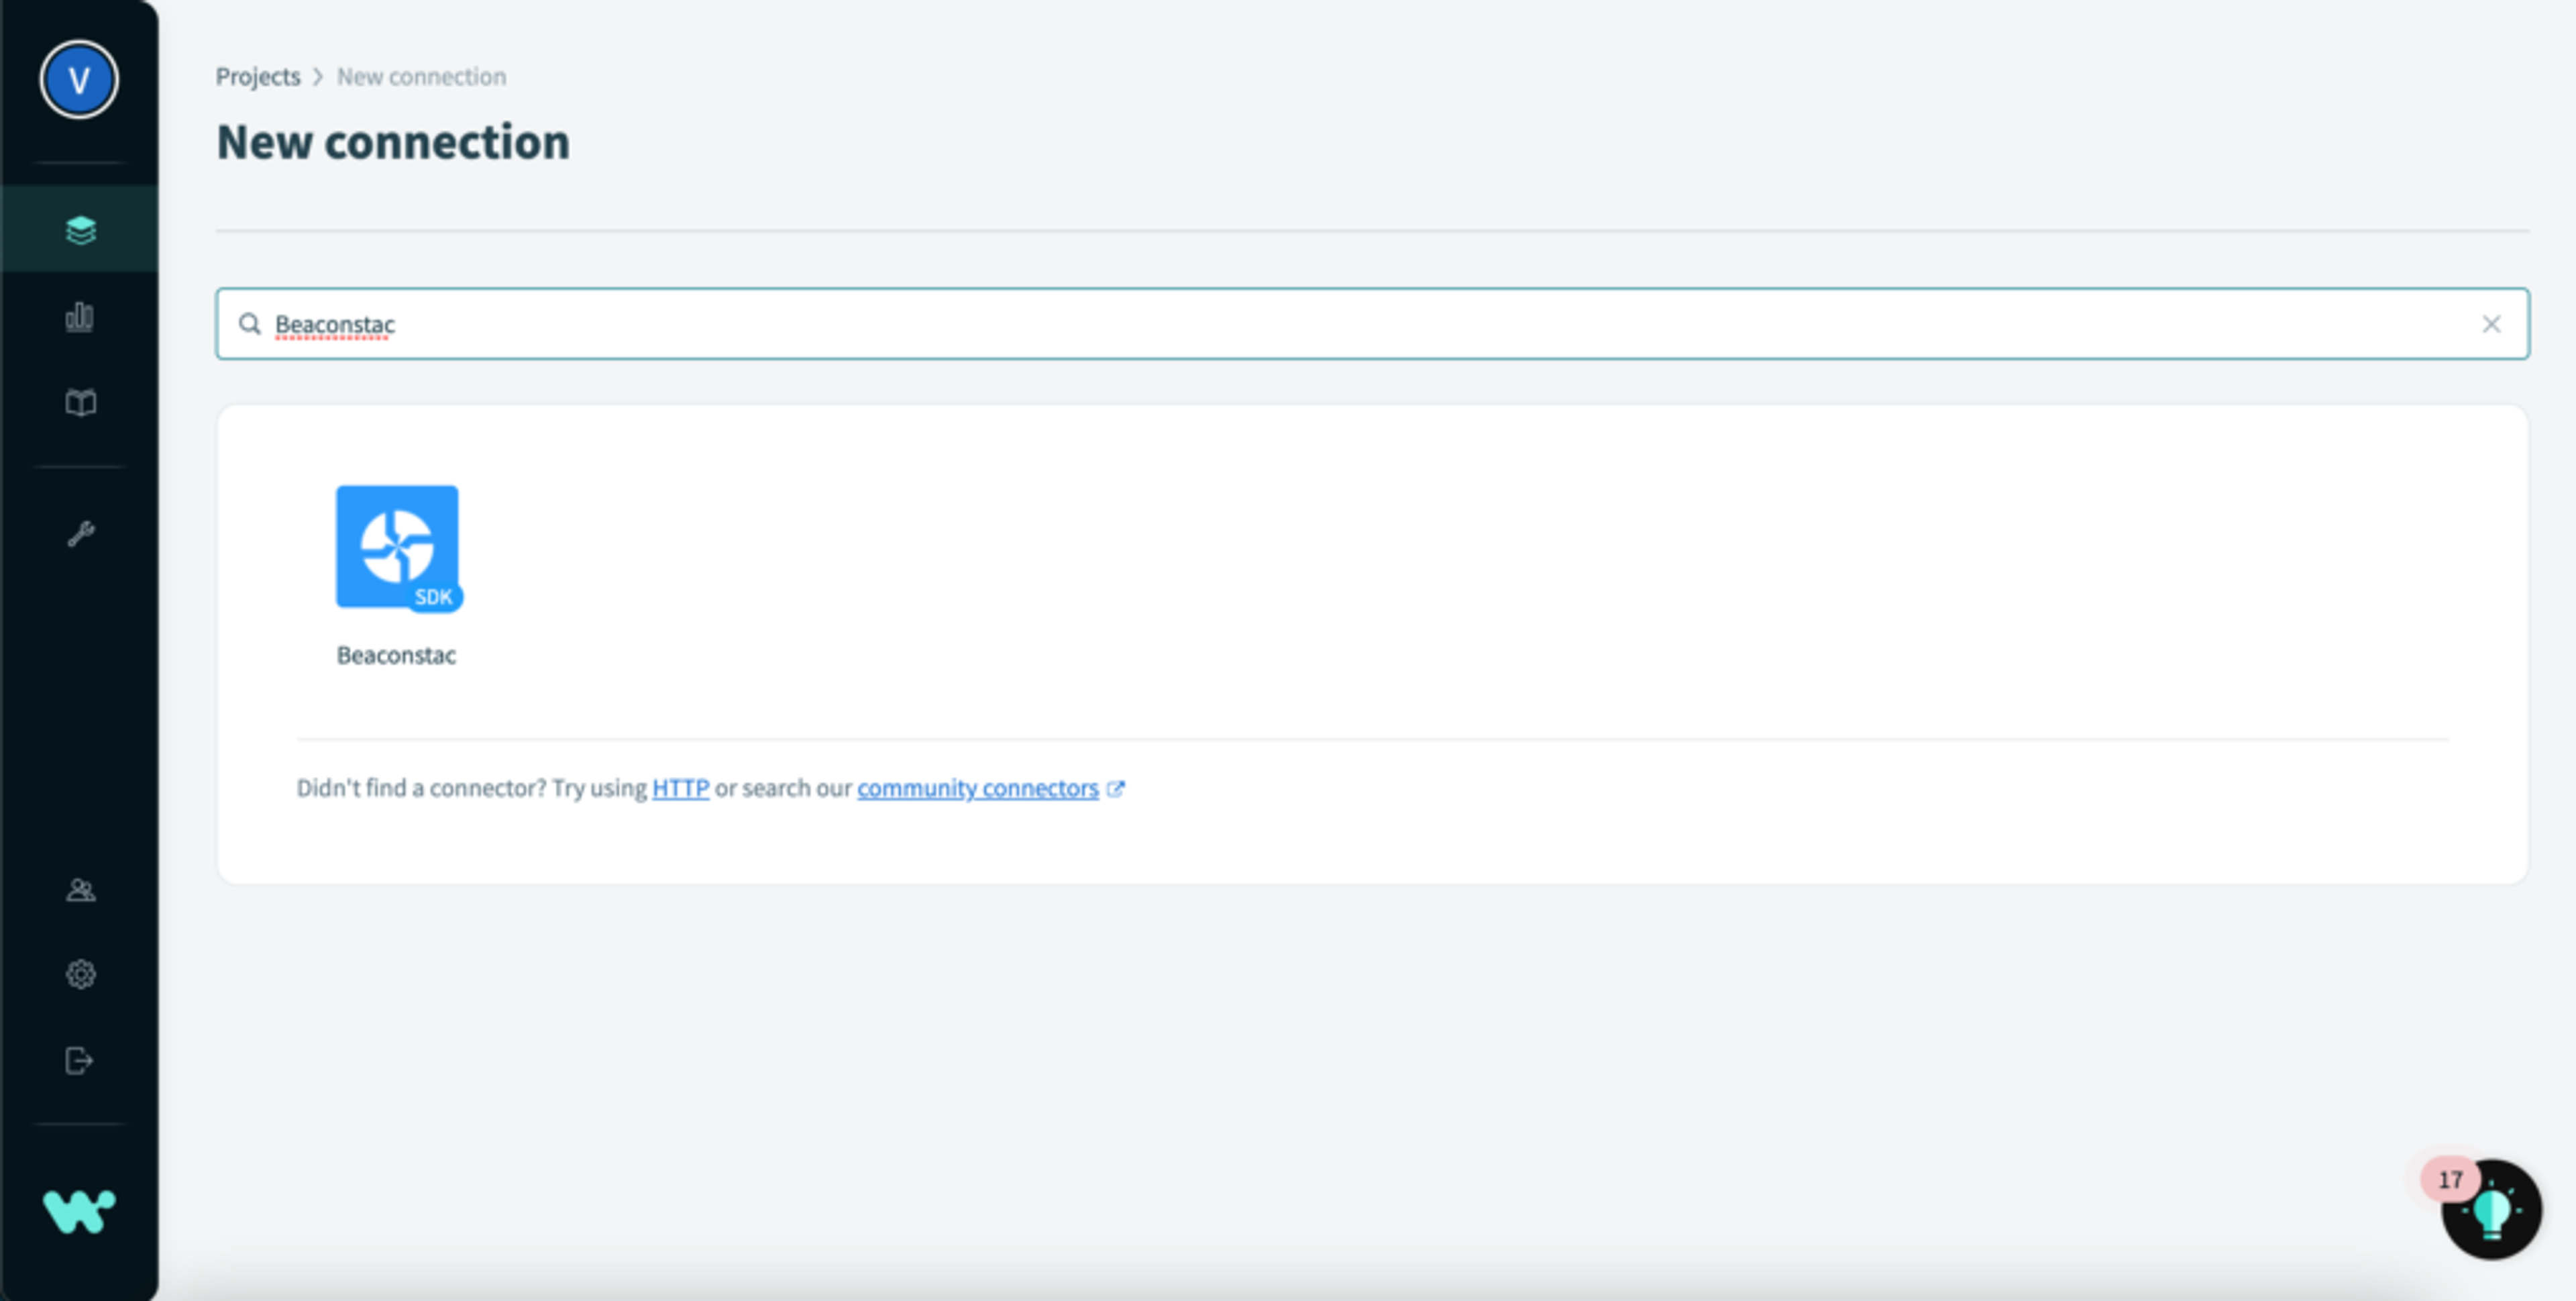Select the Beaconstac SDK connector tile
The height and width of the screenshot is (1301, 2576).
(x=397, y=547)
